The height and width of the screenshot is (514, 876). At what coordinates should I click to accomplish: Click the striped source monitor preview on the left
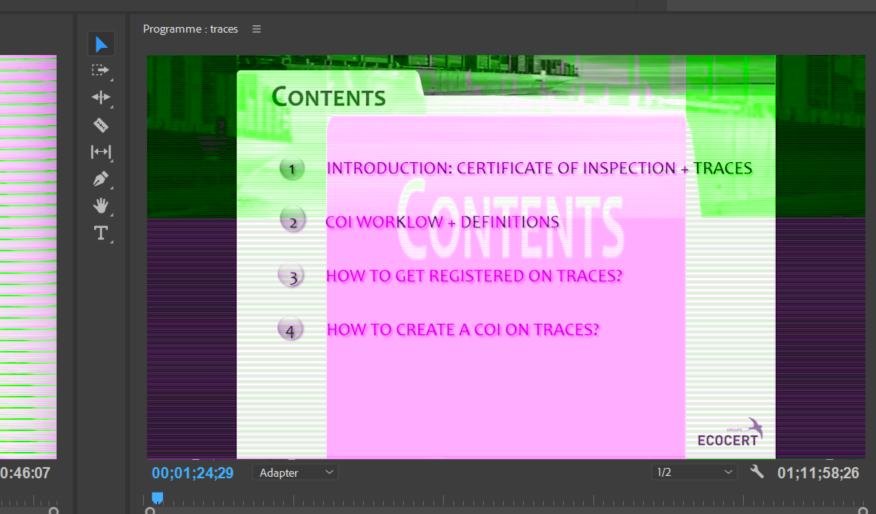(x=28, y=256)
